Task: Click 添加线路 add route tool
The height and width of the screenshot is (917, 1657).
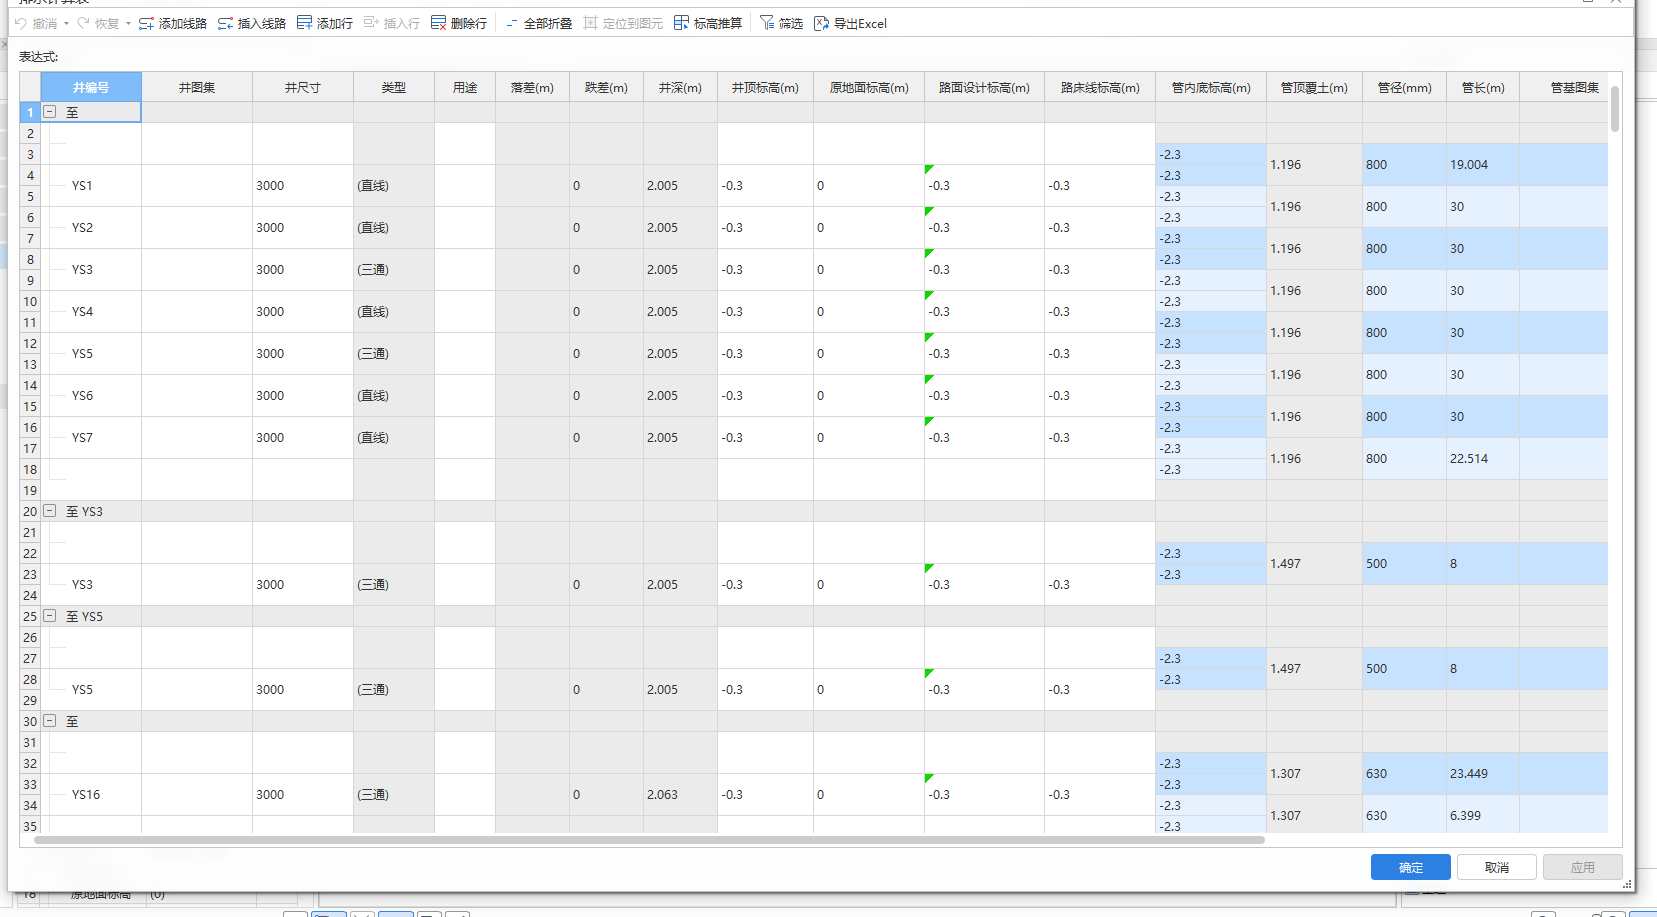Action: pyautogui.click(x=172, y=23)
